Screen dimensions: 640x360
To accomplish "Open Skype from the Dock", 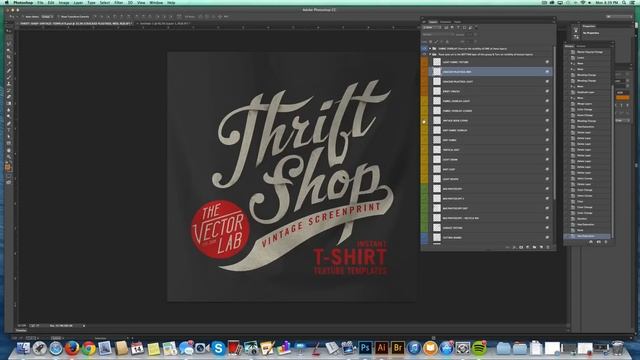I will (x=218, y=348).
